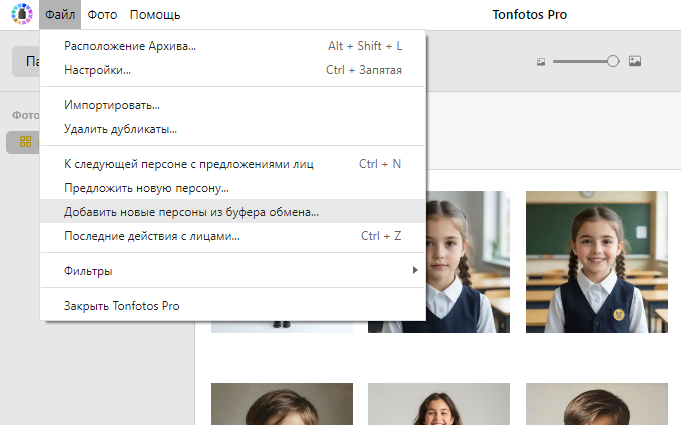Screen dimensions: 681x425
Task: Close the open Файл menu
Action: pos(60,15)
